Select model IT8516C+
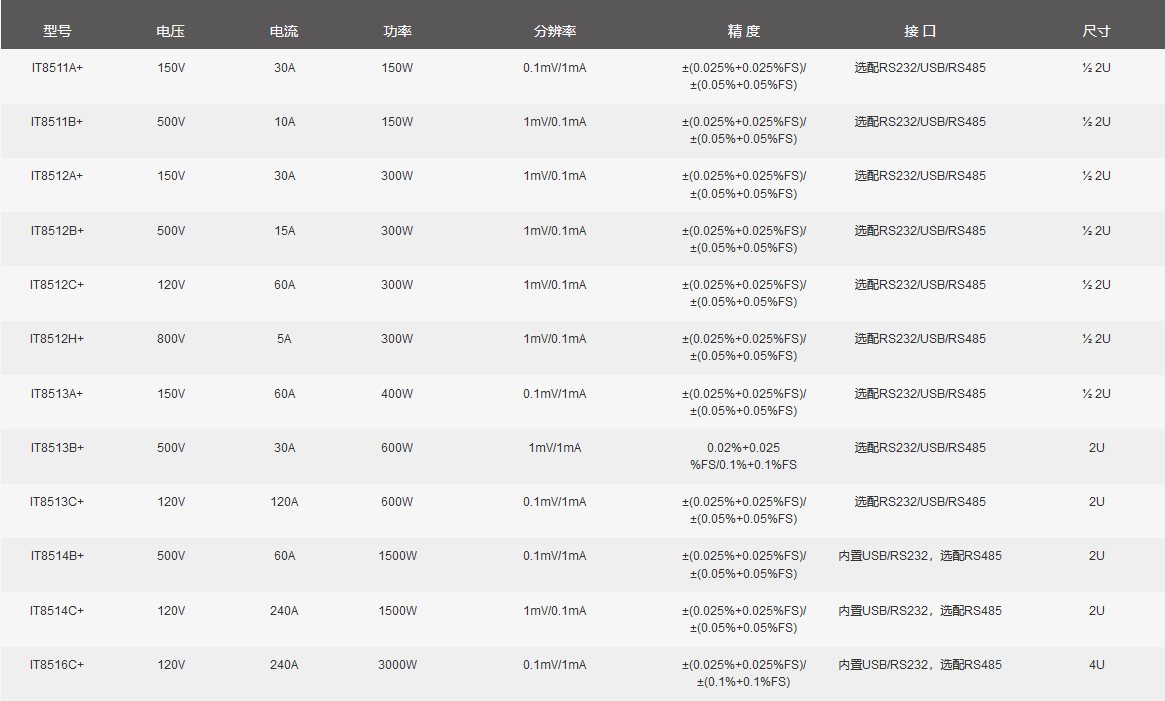The width and height of the screenshot is (1165, 701). [57, 665]
